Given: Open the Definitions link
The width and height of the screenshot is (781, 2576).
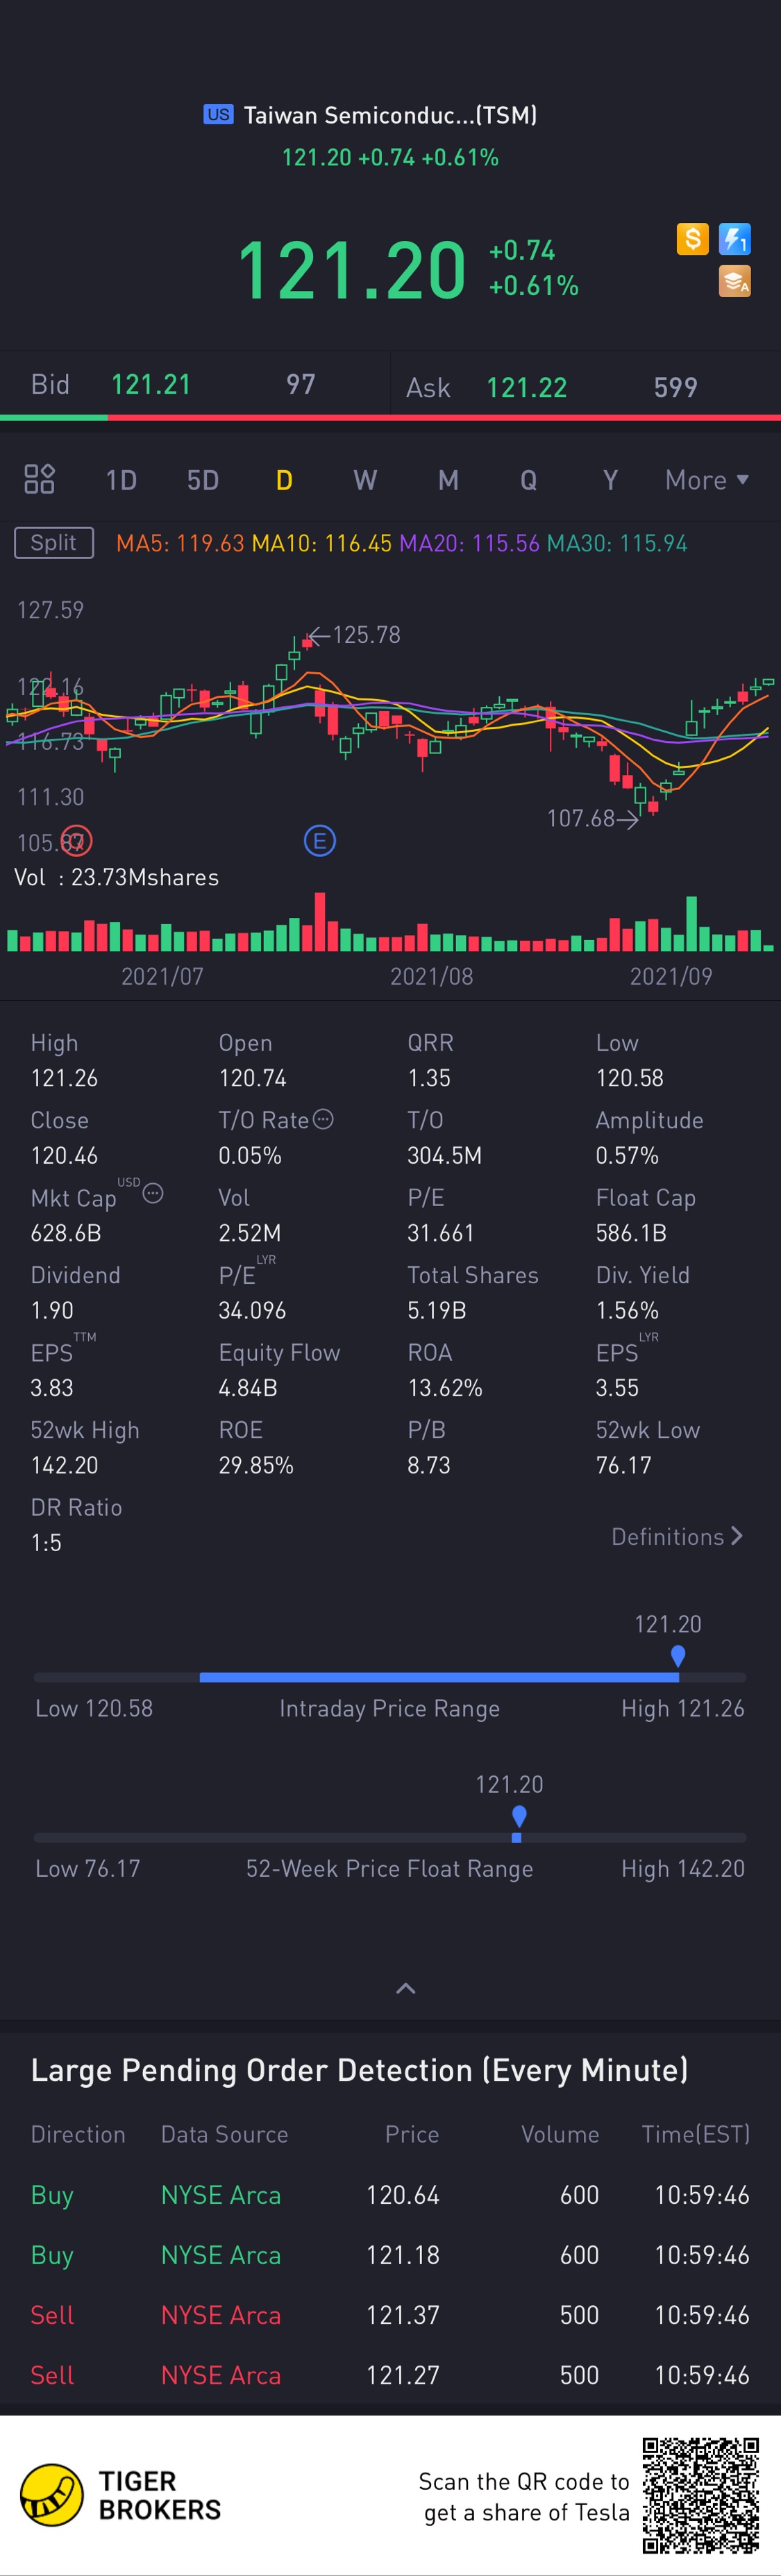Looking at the screenshot, I should [x=677, y=1536].
